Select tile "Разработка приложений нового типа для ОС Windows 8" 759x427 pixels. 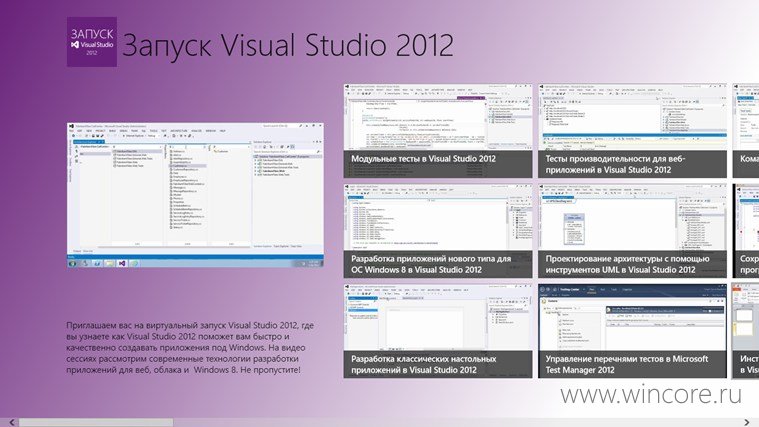click(438, 231)
